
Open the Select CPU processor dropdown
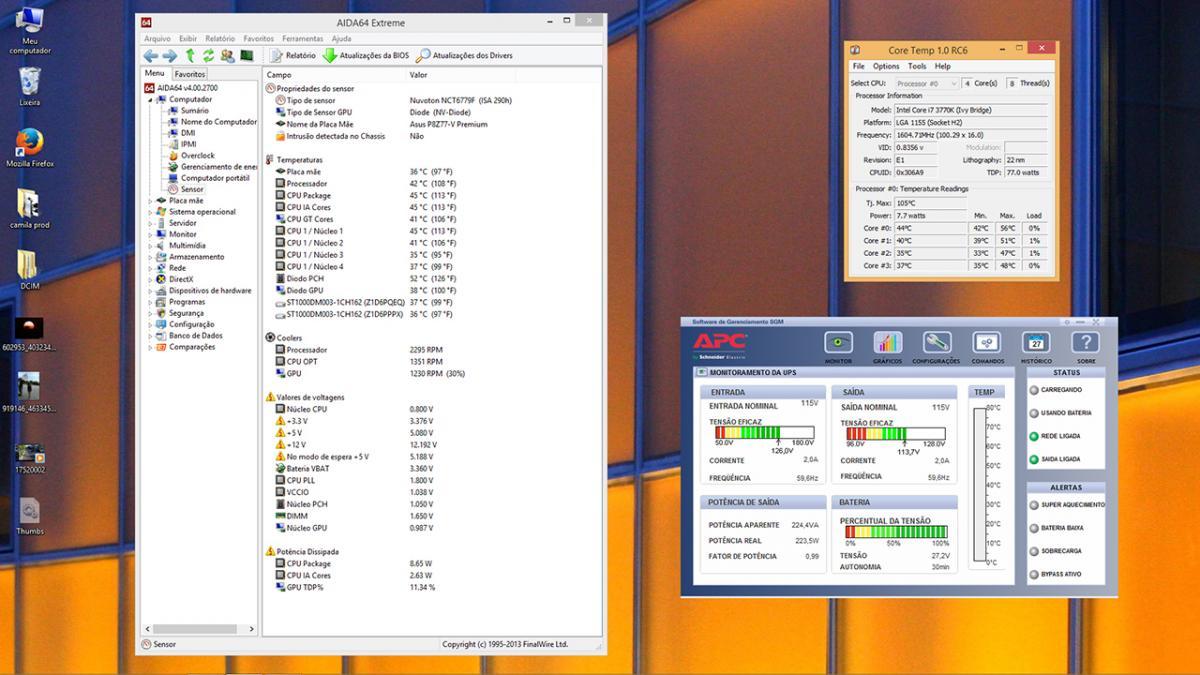click(x=927, y=83)
